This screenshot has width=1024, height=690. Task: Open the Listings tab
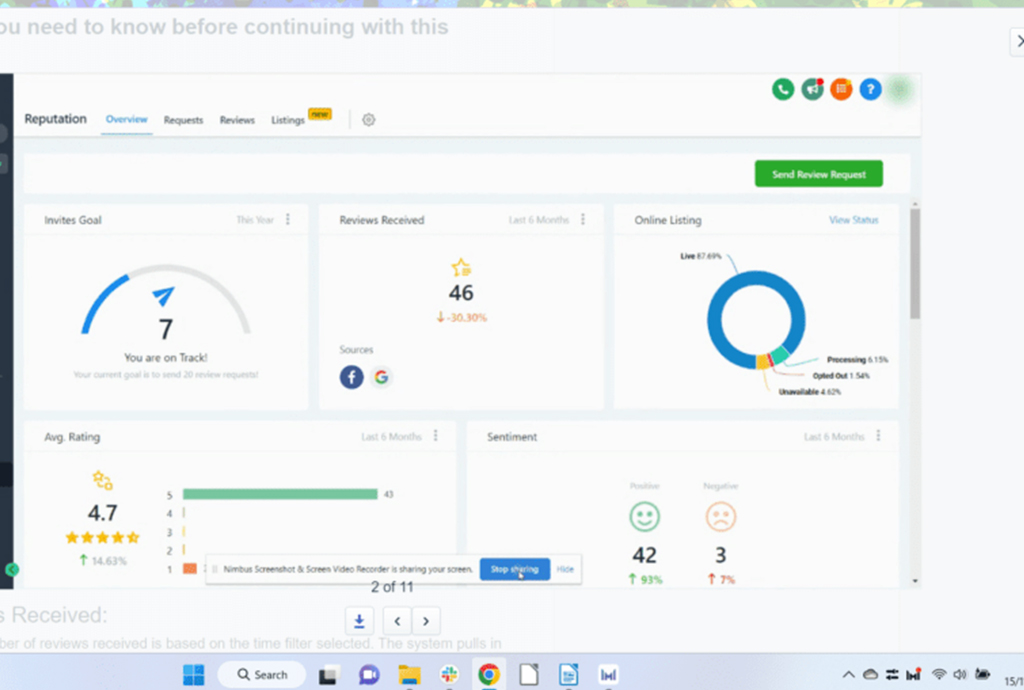(288, 120)
